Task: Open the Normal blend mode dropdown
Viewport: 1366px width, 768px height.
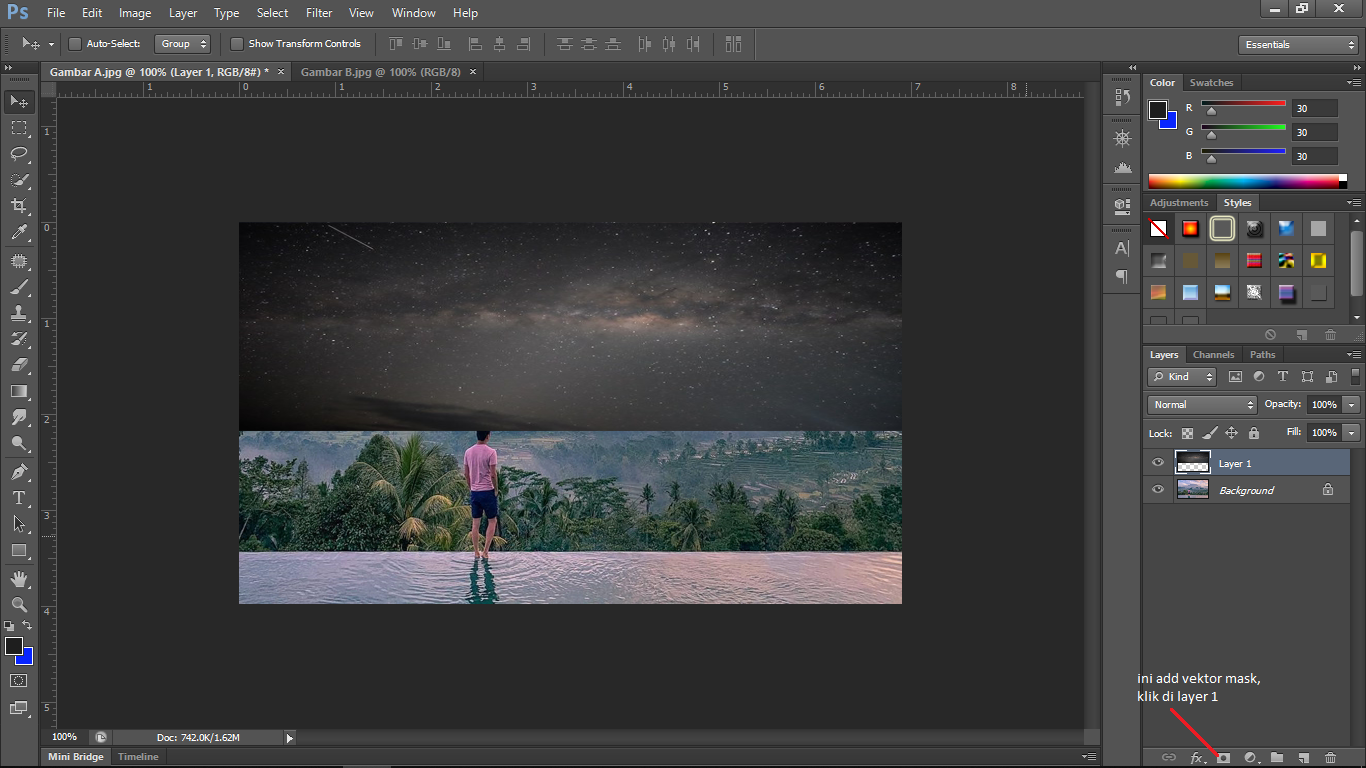Action: (x=1202, y=405)
